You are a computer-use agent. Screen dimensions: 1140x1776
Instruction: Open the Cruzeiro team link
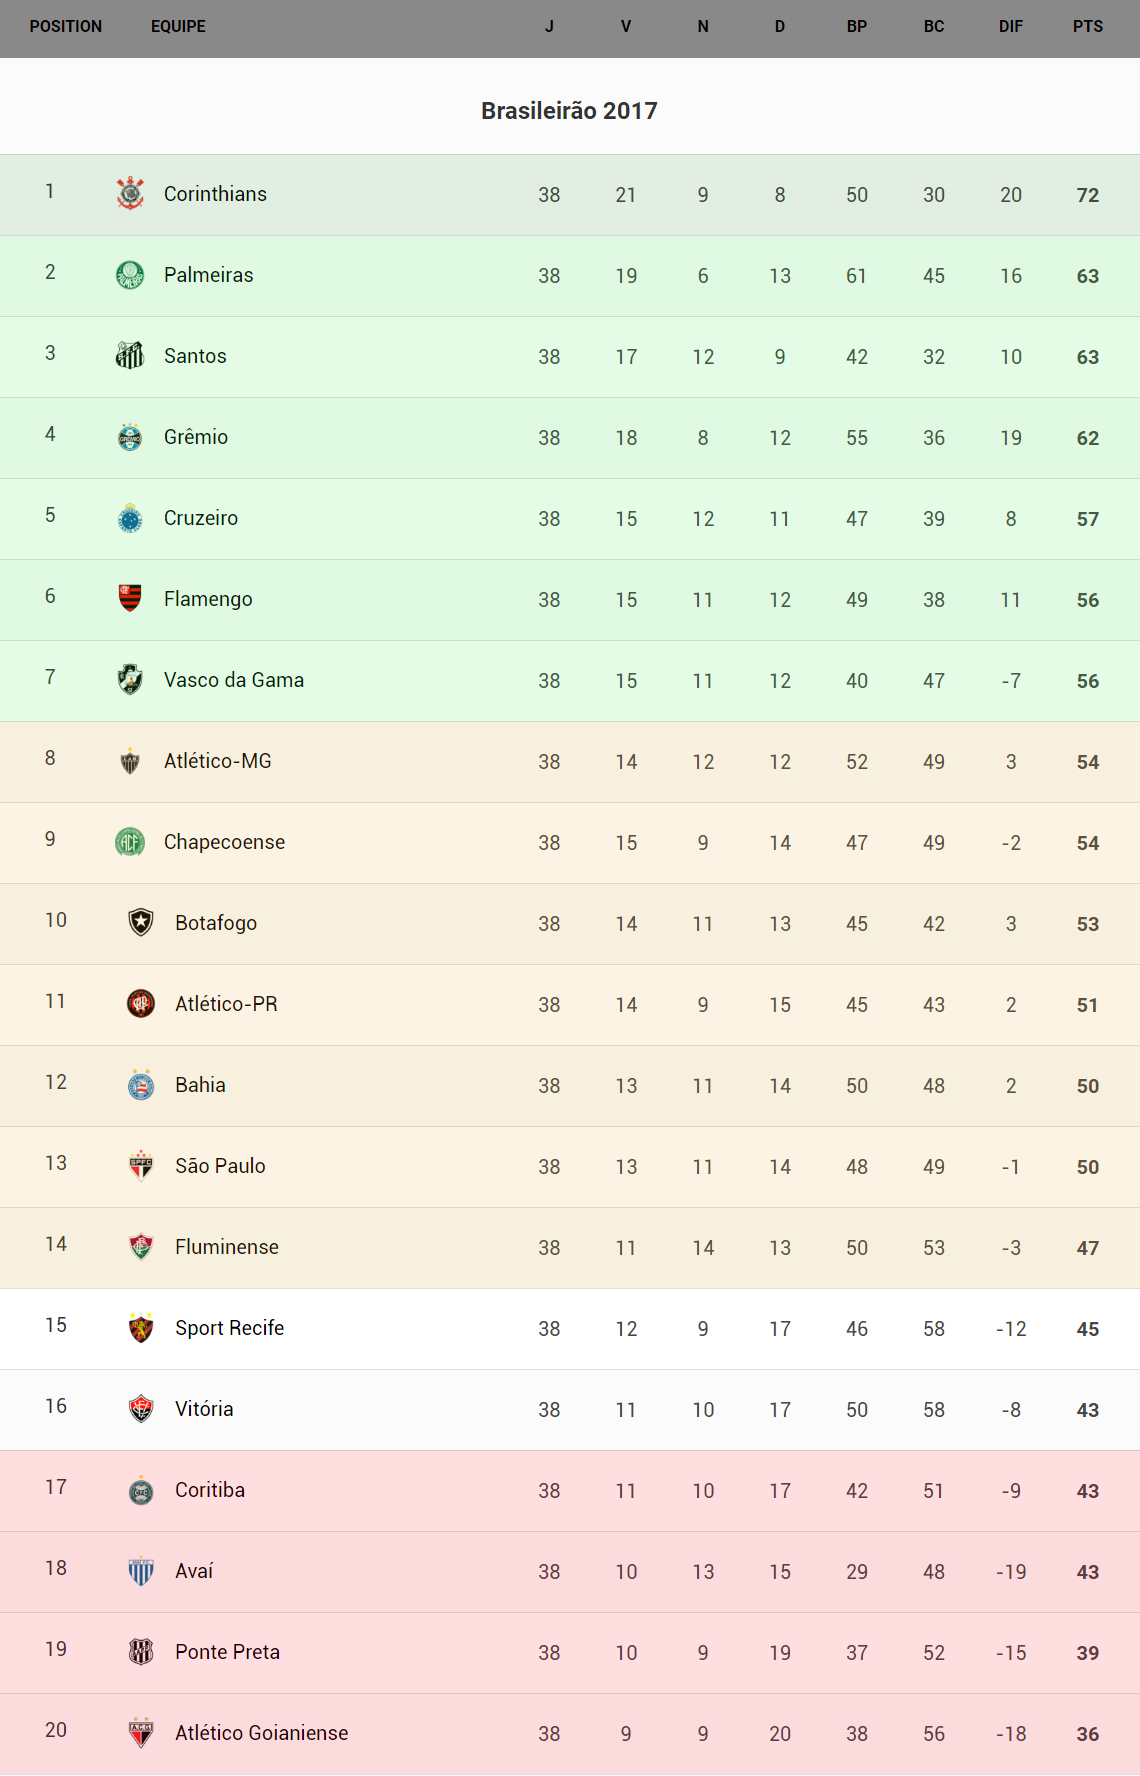[x=201, y=518]
